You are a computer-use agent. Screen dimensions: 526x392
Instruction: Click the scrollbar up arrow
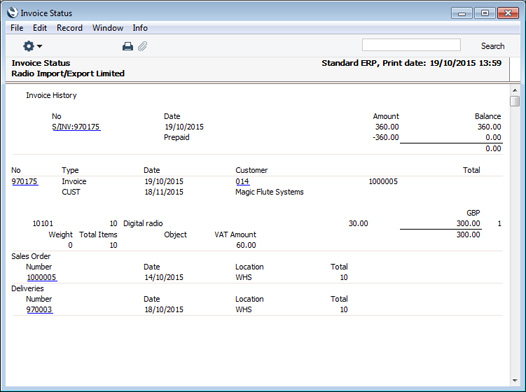point(515,90)
